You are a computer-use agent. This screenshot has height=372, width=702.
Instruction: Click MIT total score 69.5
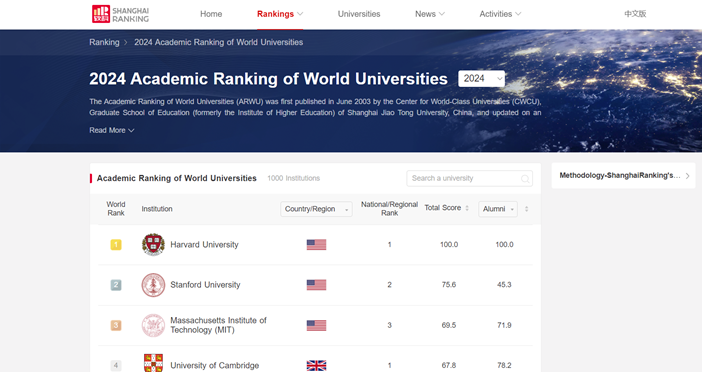coord(449,325)
